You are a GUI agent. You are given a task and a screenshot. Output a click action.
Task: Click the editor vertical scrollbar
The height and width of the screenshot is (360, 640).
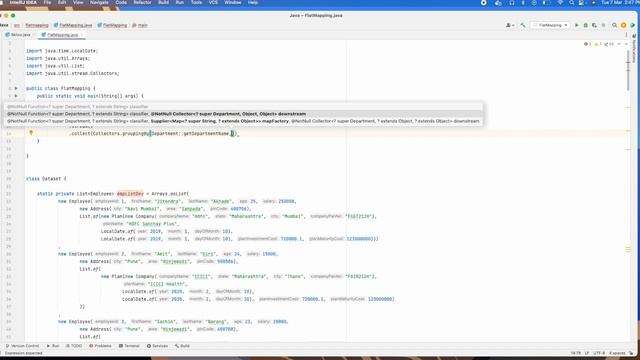pyautogui.click(x=628, y=69)
